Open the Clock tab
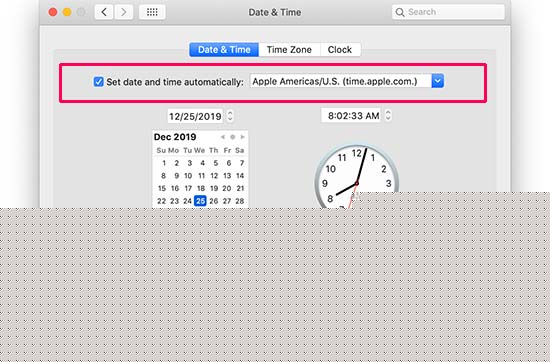Screen dimensions: 550x362 (340, 50)
